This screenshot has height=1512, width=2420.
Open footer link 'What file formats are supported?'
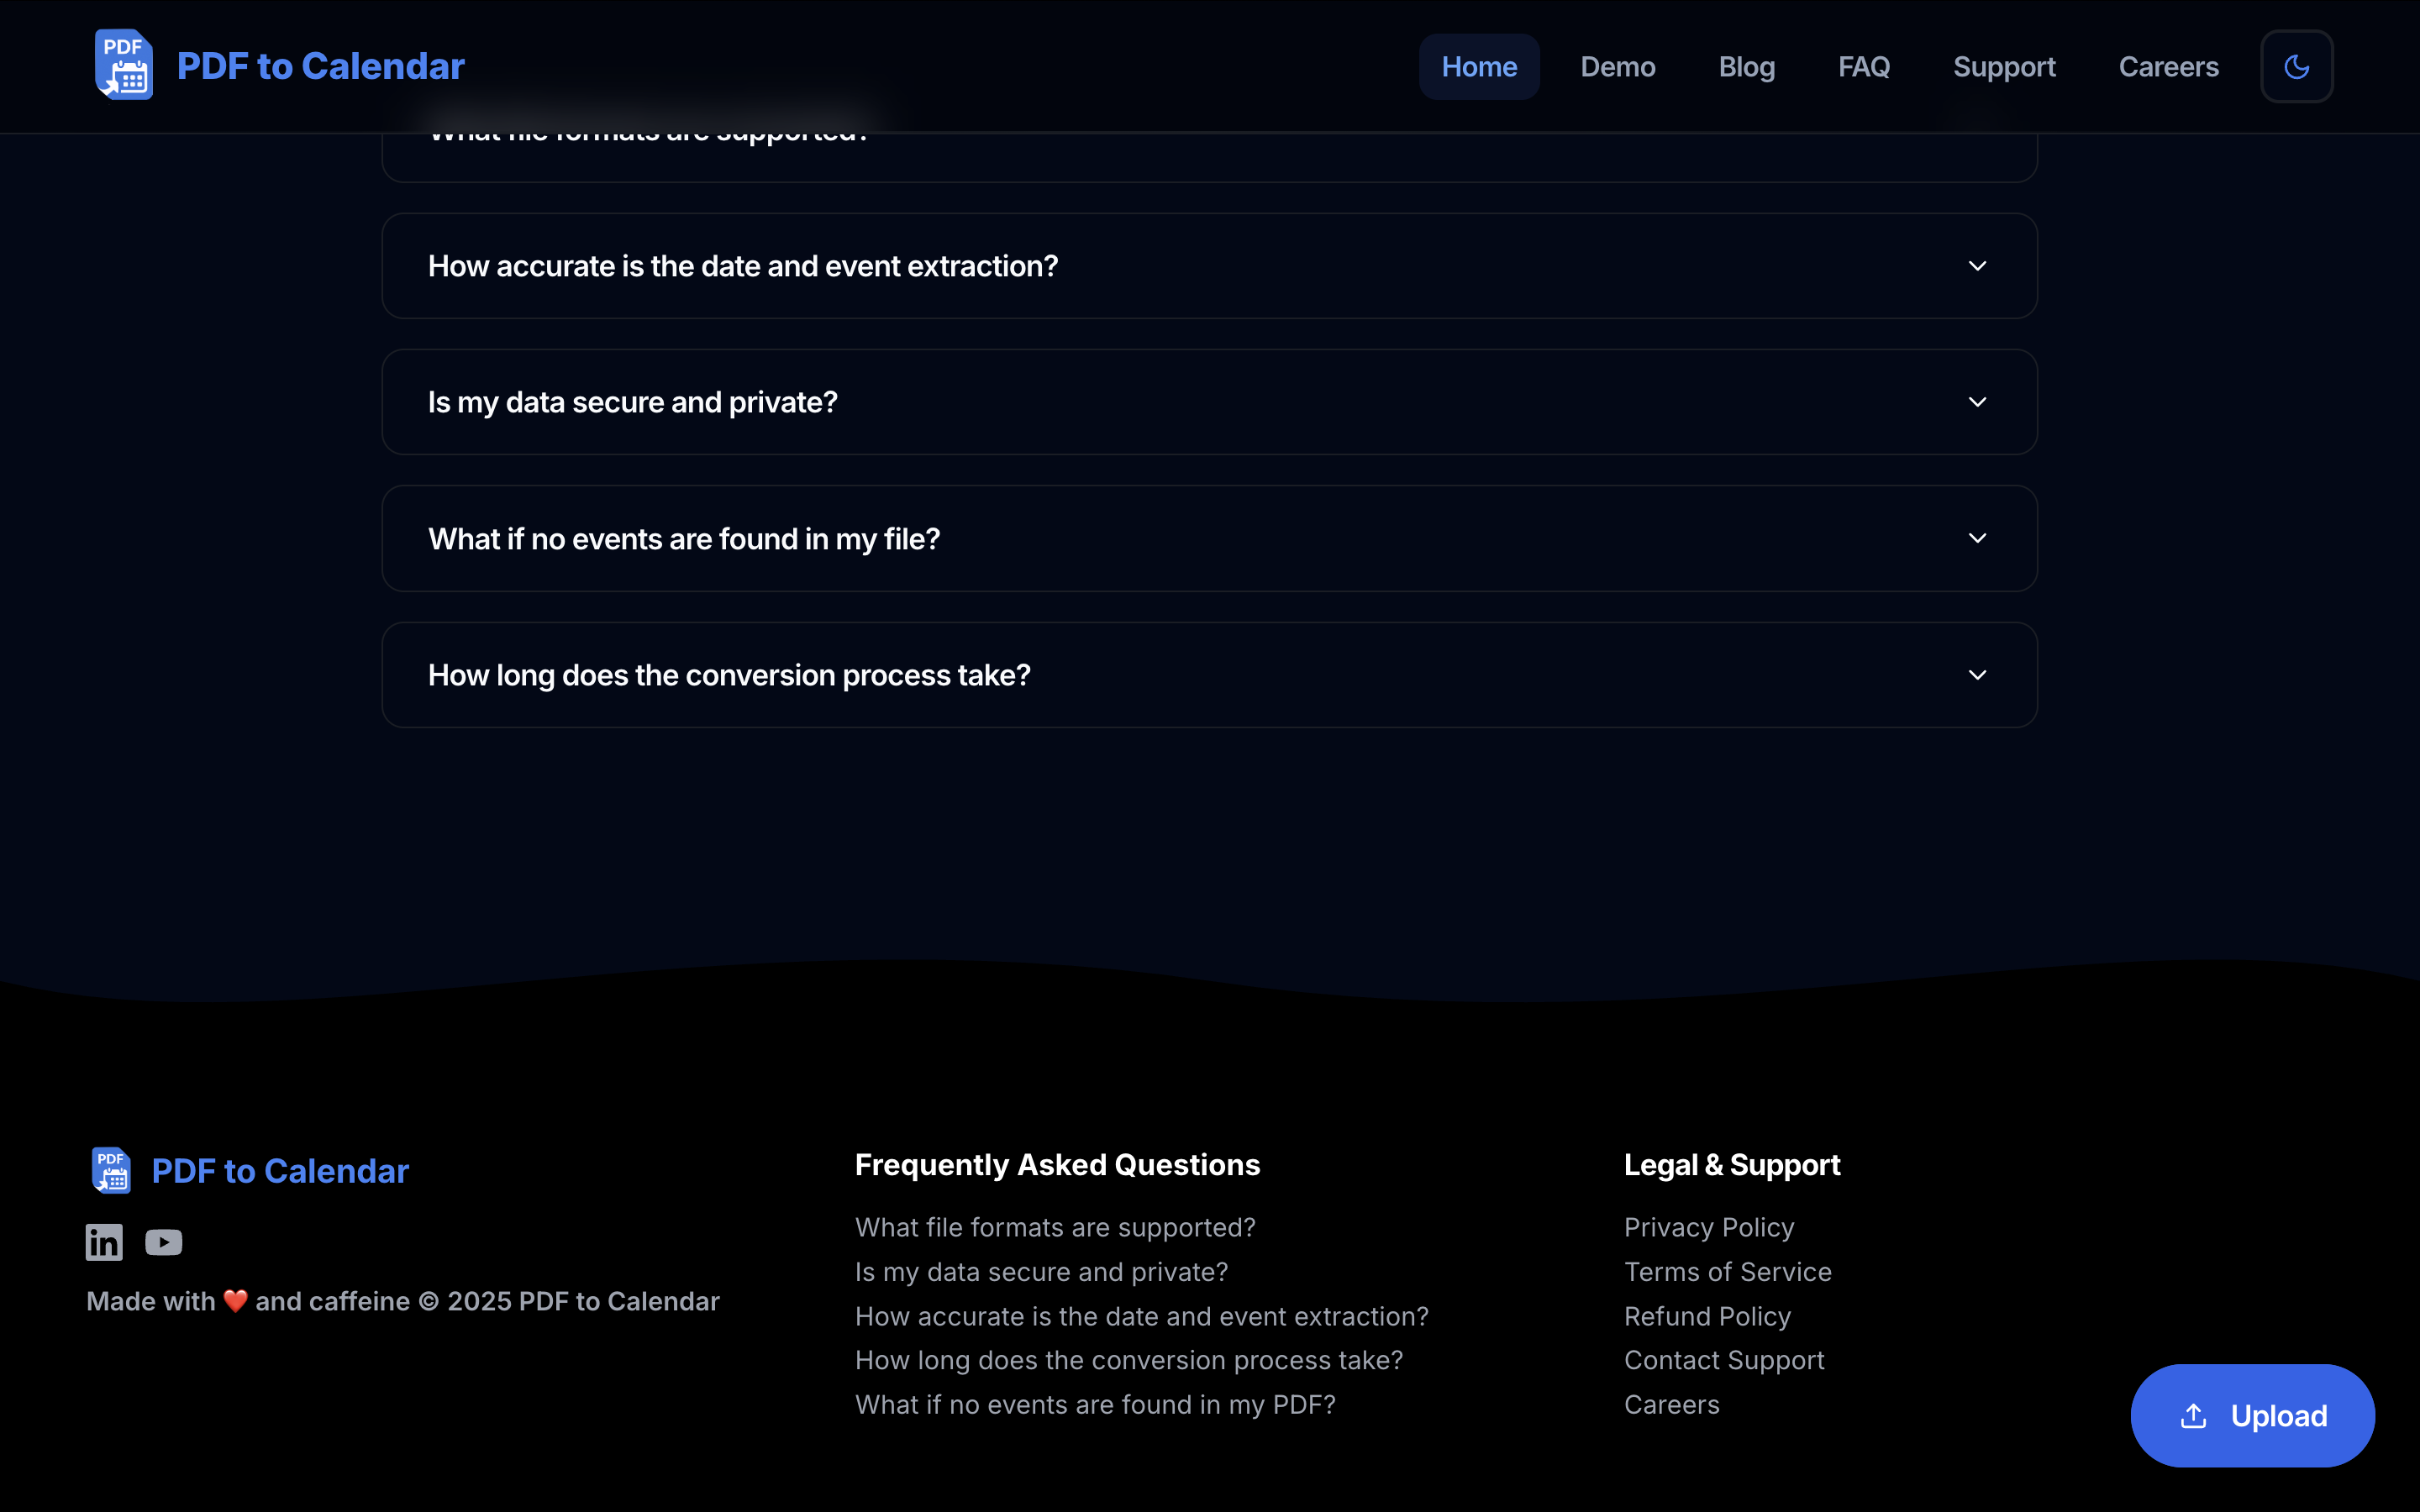point(1054,1227)
